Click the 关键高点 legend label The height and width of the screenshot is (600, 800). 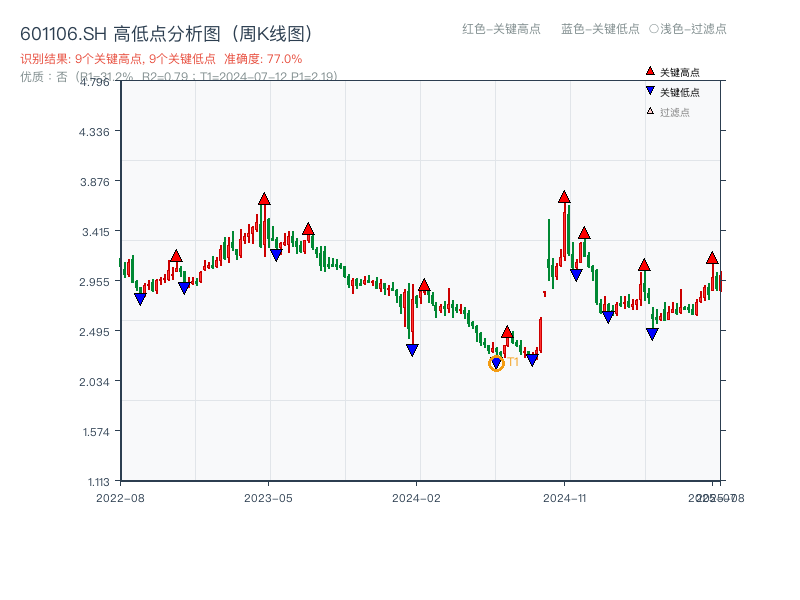tap(680, 72)
